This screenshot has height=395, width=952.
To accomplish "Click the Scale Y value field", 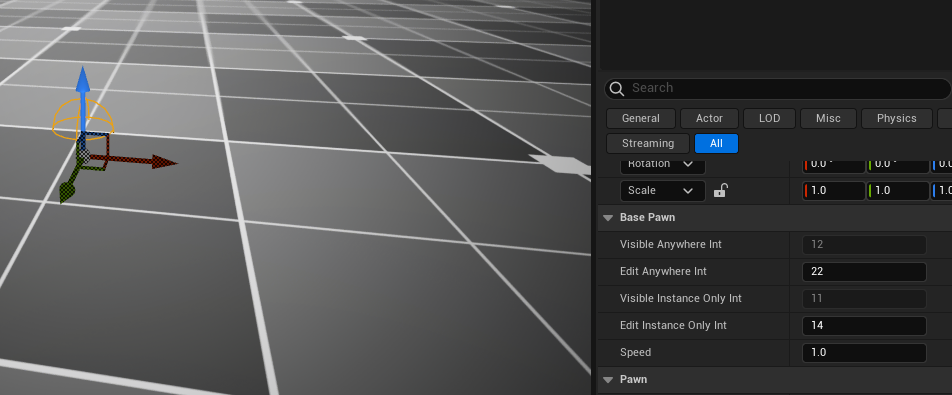I will [898, 191].
